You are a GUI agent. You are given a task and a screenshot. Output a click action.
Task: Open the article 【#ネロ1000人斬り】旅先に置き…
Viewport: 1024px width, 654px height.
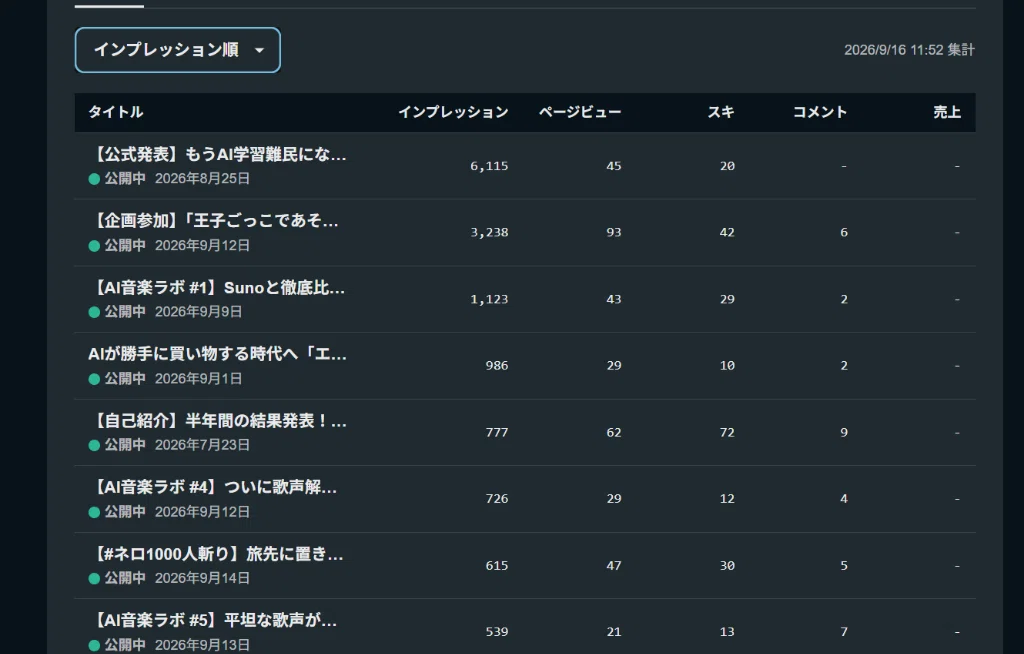click(216, 554)
